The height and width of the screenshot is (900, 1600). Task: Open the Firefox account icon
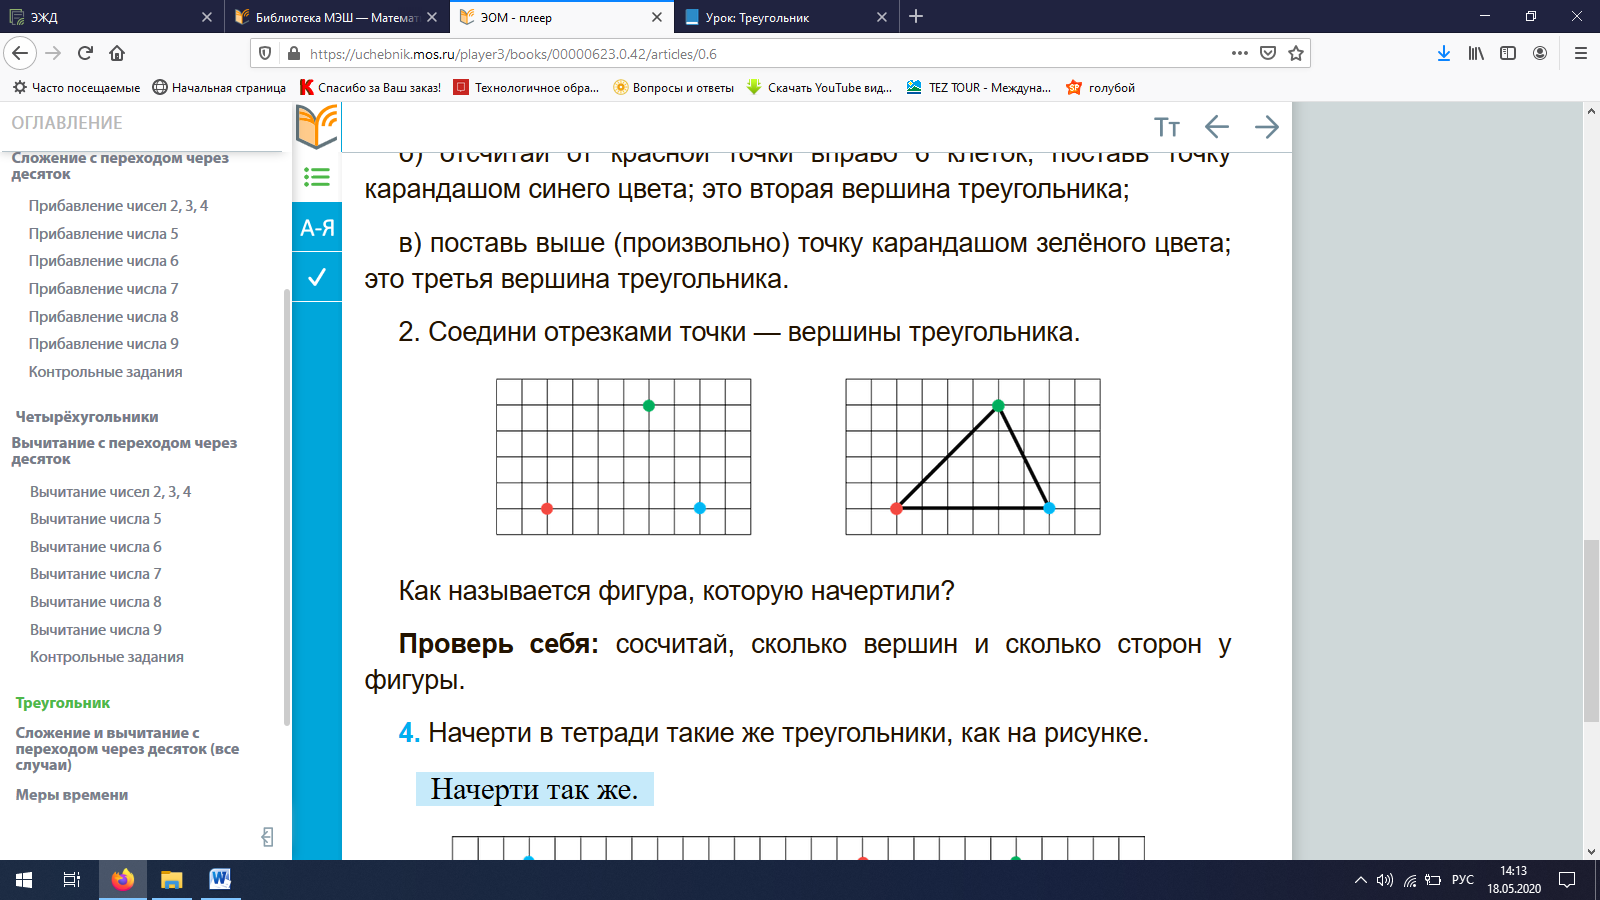1540,53
